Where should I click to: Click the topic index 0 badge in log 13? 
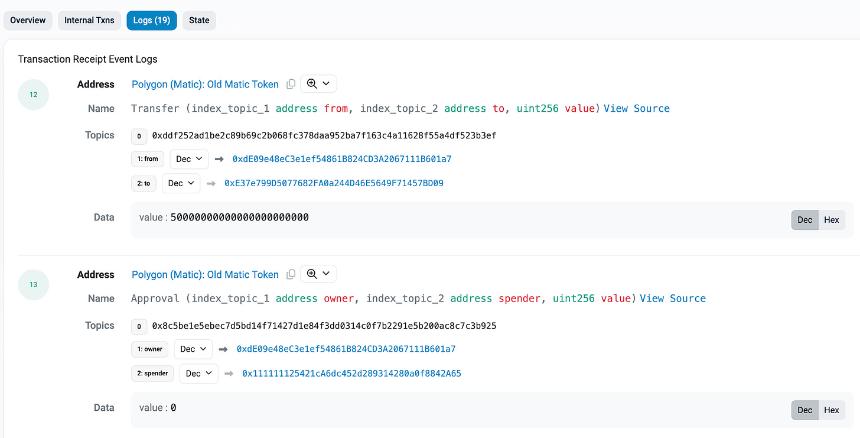point(139,326)
